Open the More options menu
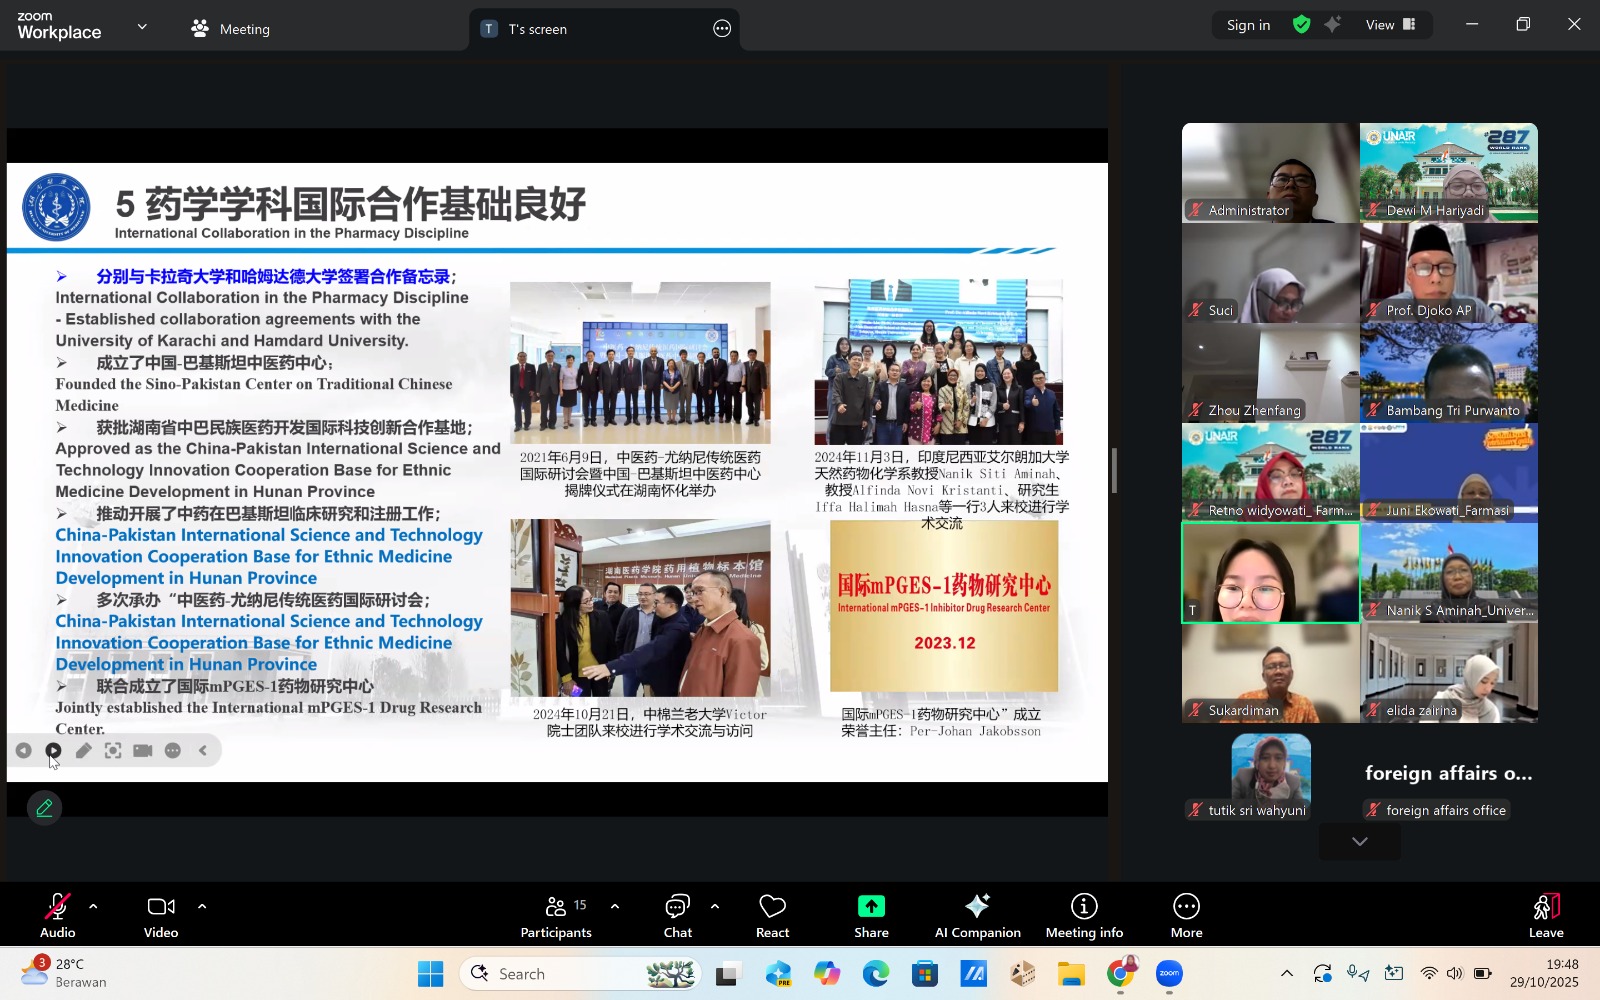This screenshot has width=1600, height=1000. click(x=1186, y=916)
